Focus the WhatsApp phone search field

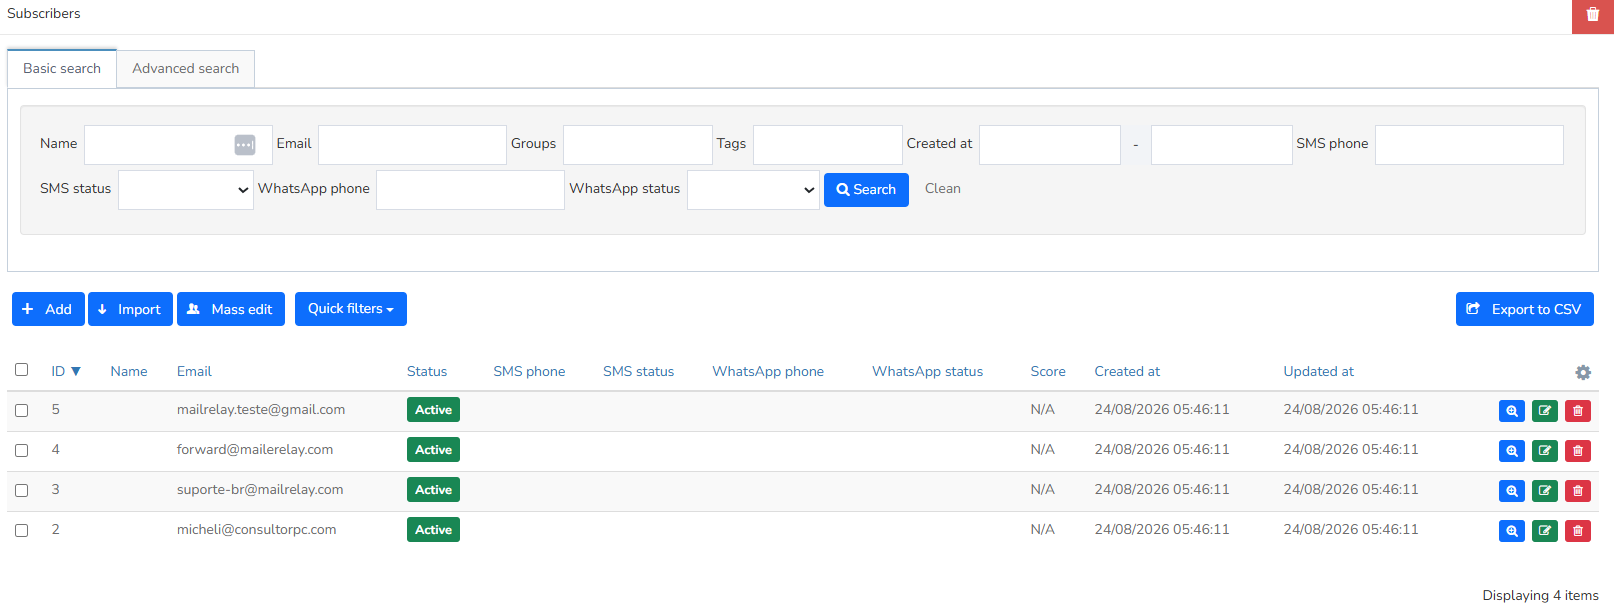pos(470,190)
